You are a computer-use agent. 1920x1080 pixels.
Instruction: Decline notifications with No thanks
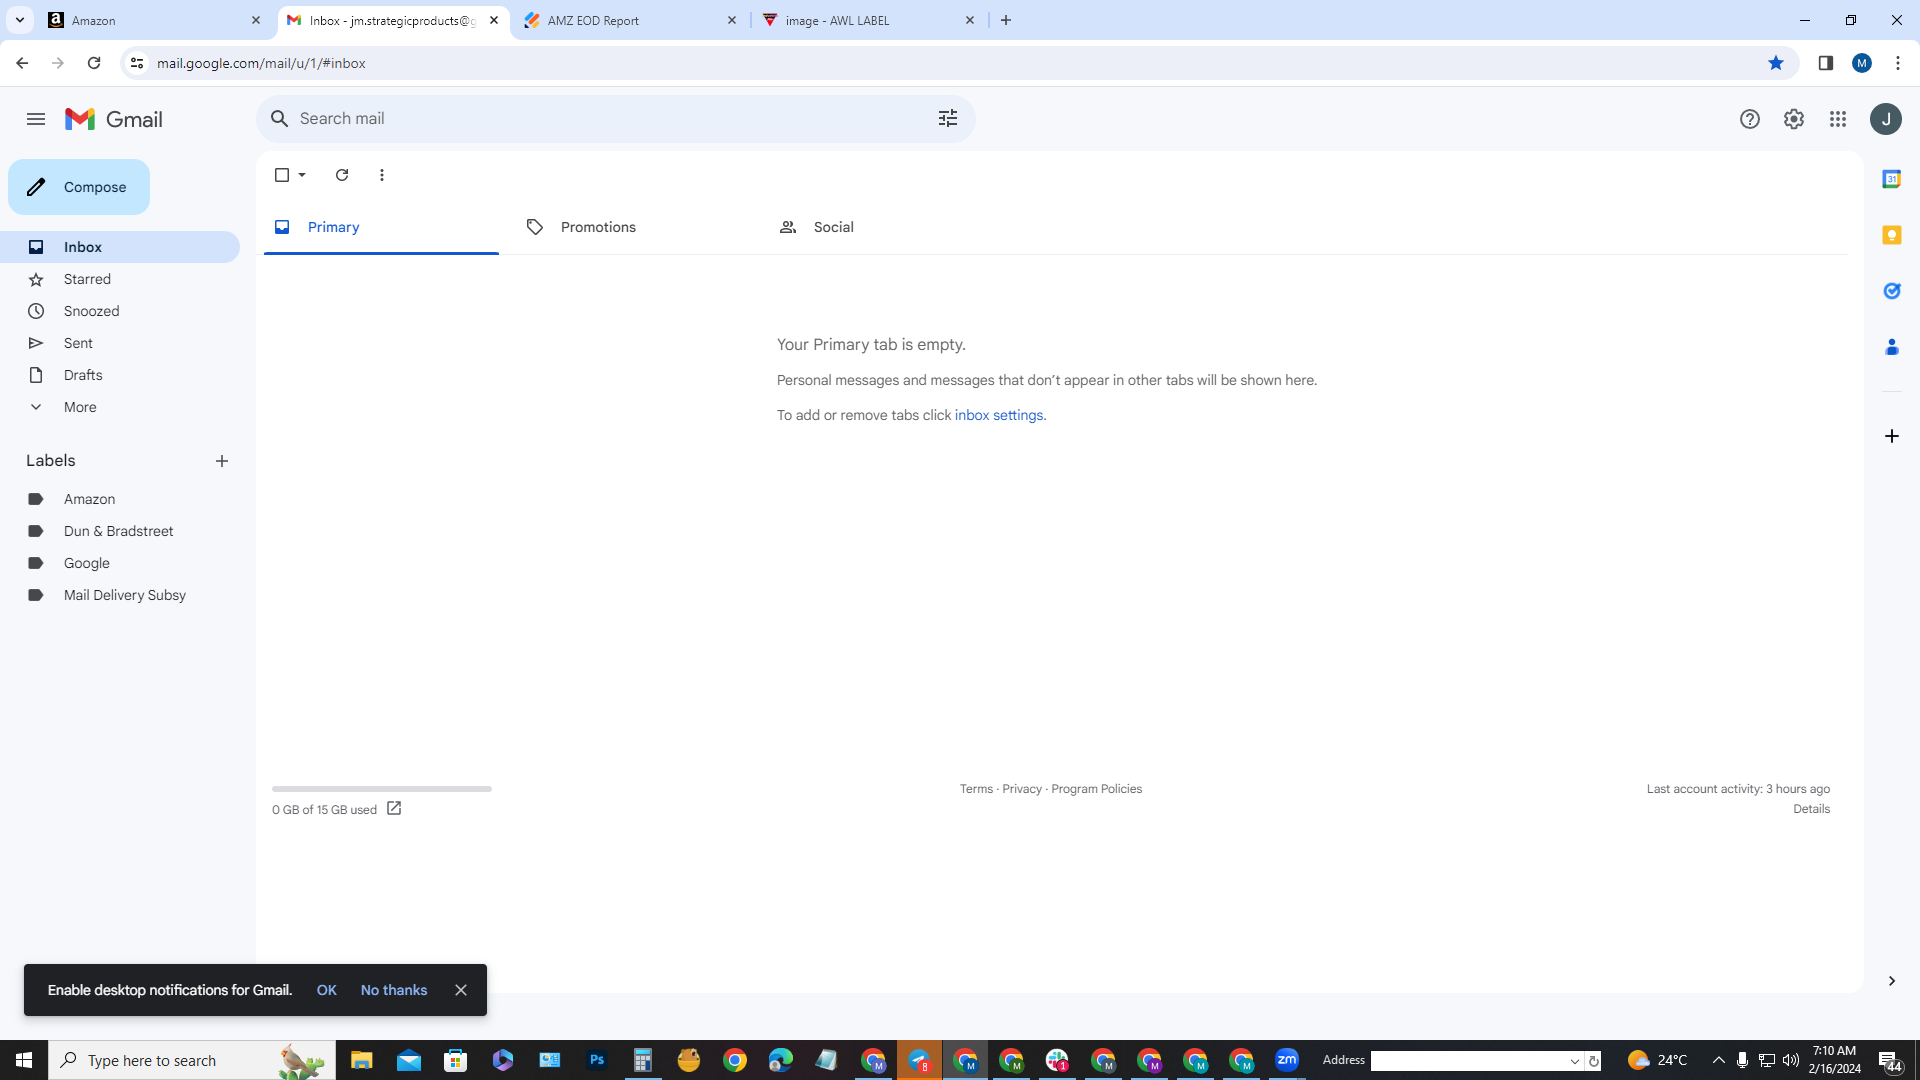click(394, 990)
